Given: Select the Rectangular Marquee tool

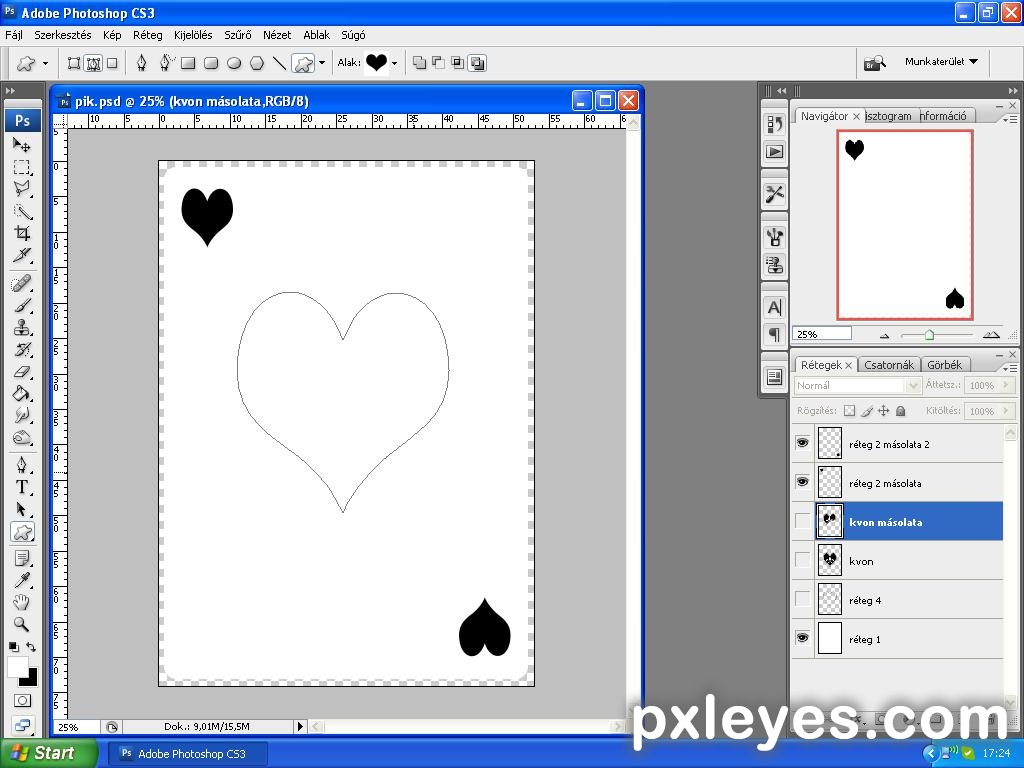Looking at the screenshot, I should [x=22, y=167].
